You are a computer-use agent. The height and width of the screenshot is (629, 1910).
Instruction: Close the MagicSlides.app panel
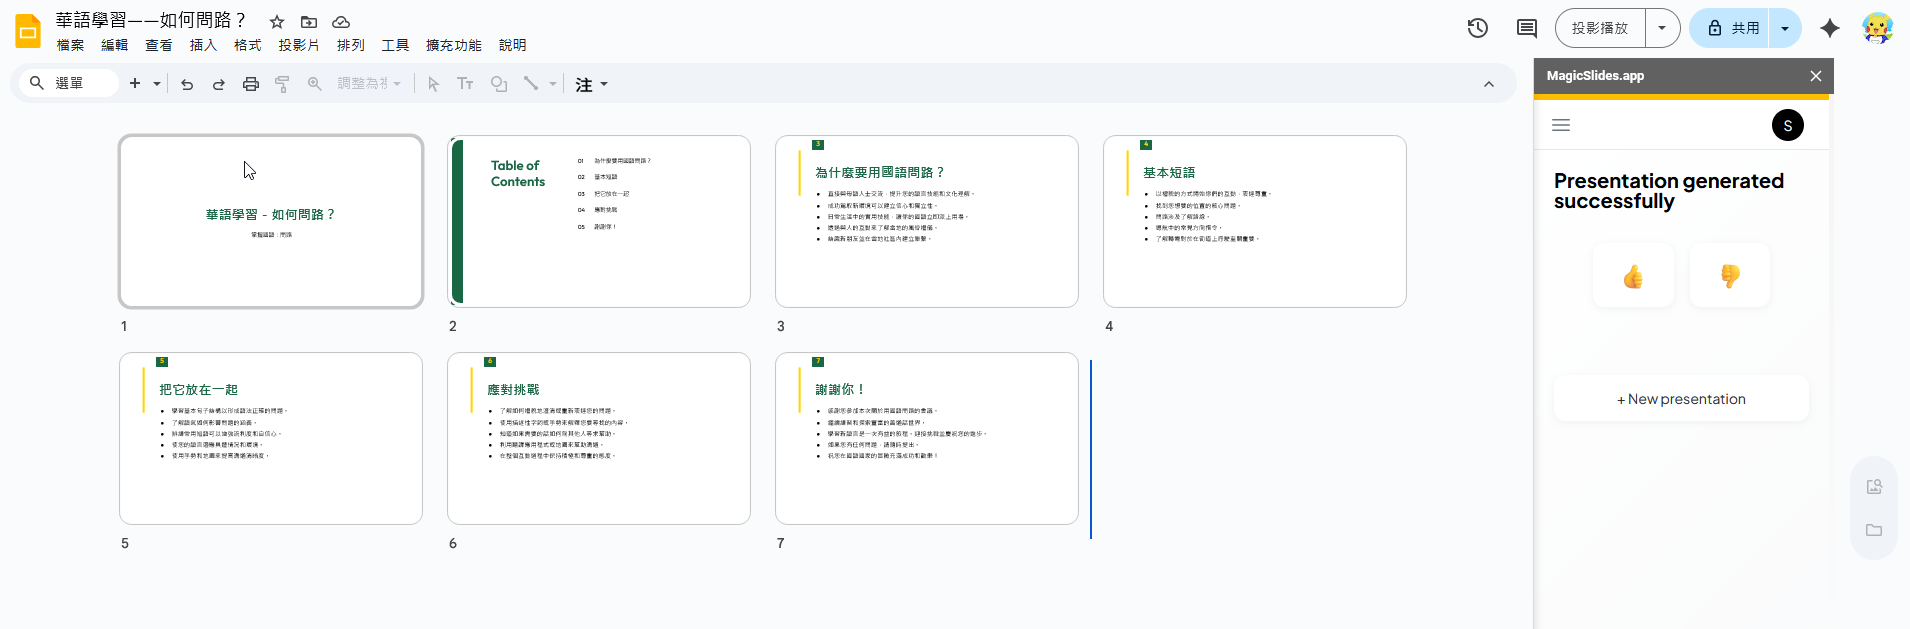click(1815, 76)
